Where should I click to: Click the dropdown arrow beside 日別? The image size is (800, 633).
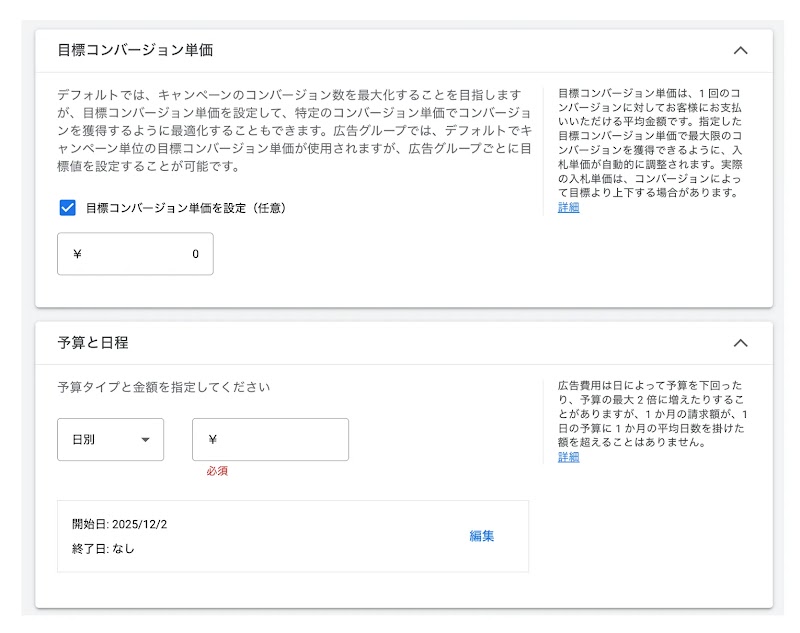tap(148, 439)
